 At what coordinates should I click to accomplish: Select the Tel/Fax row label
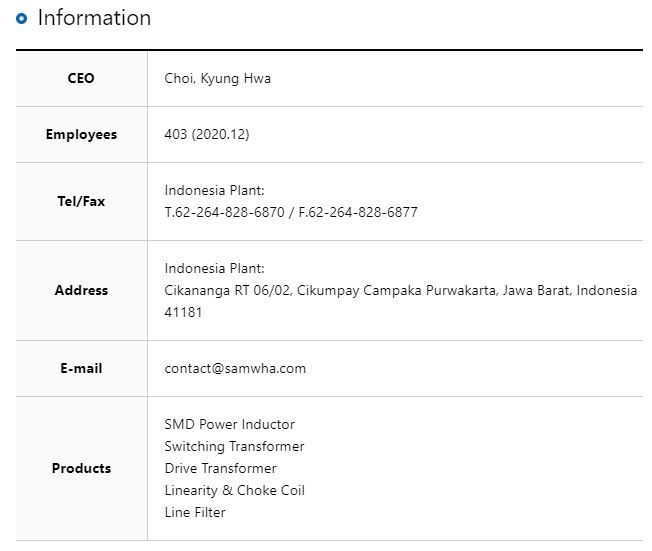point(81,201)
